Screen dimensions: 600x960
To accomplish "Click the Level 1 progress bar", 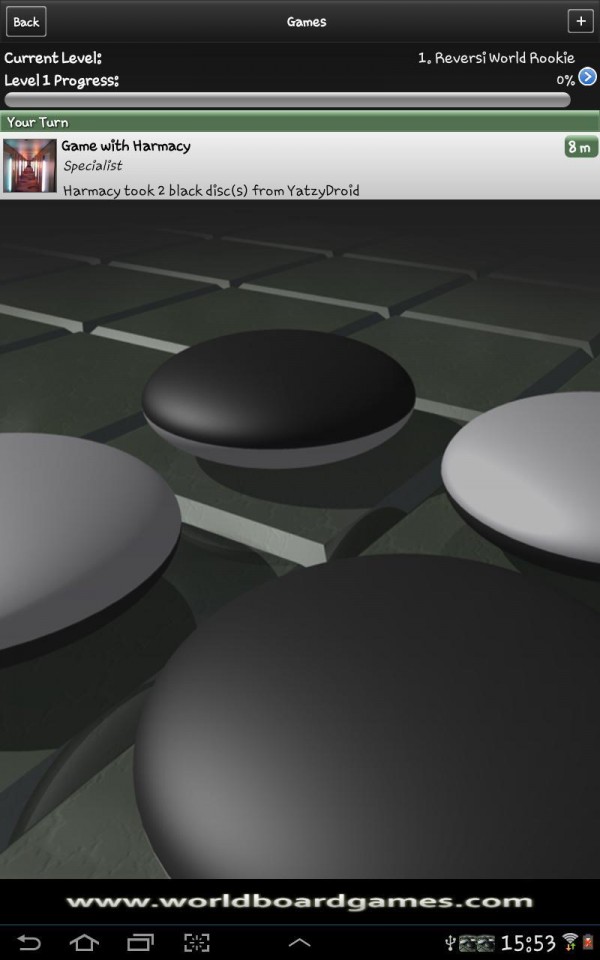I will [287, 100].
